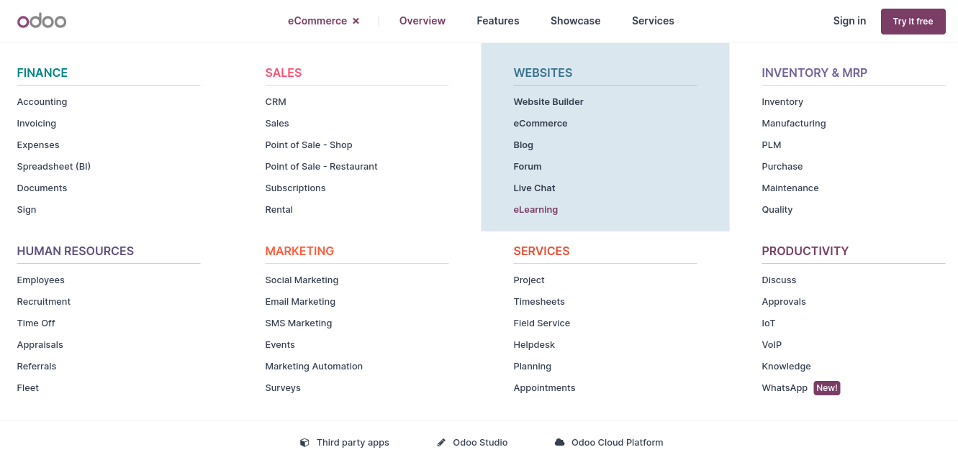
Task: Open the Accounting app link
Action: pos(42,102)
